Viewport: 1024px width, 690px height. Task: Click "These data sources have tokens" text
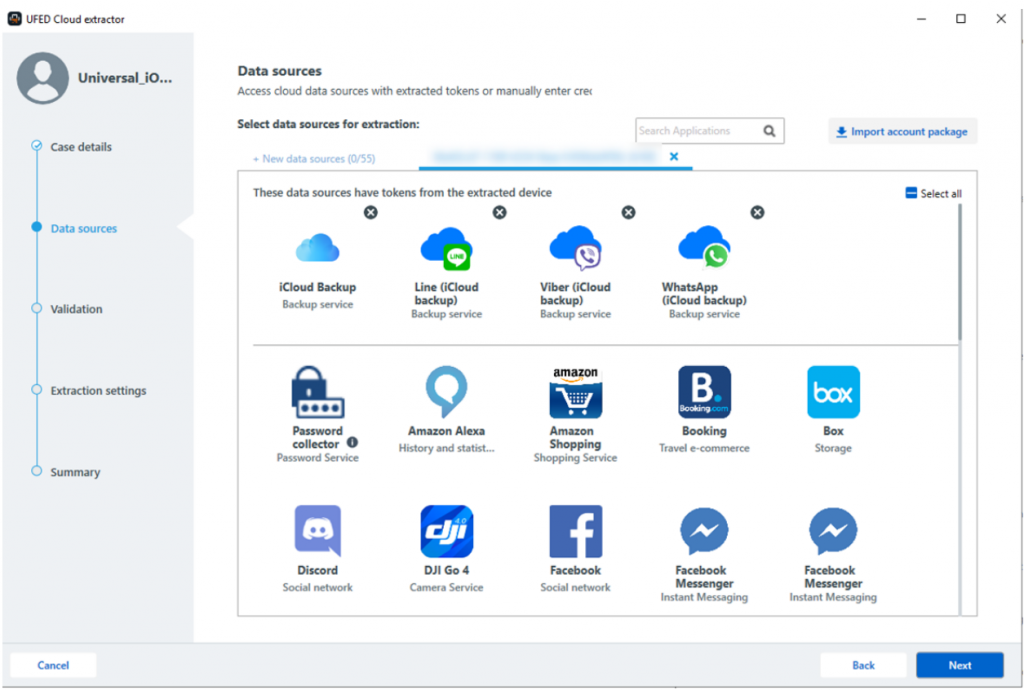402,193
